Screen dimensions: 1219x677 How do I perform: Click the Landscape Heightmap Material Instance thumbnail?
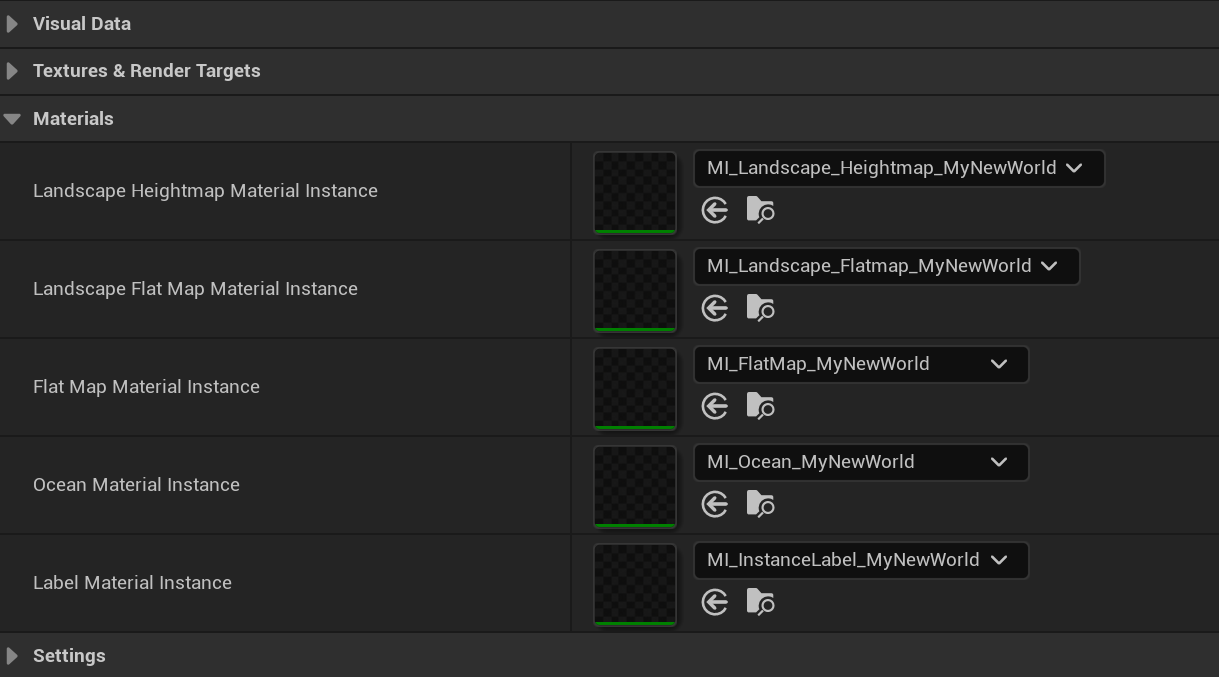pos(635,193)
